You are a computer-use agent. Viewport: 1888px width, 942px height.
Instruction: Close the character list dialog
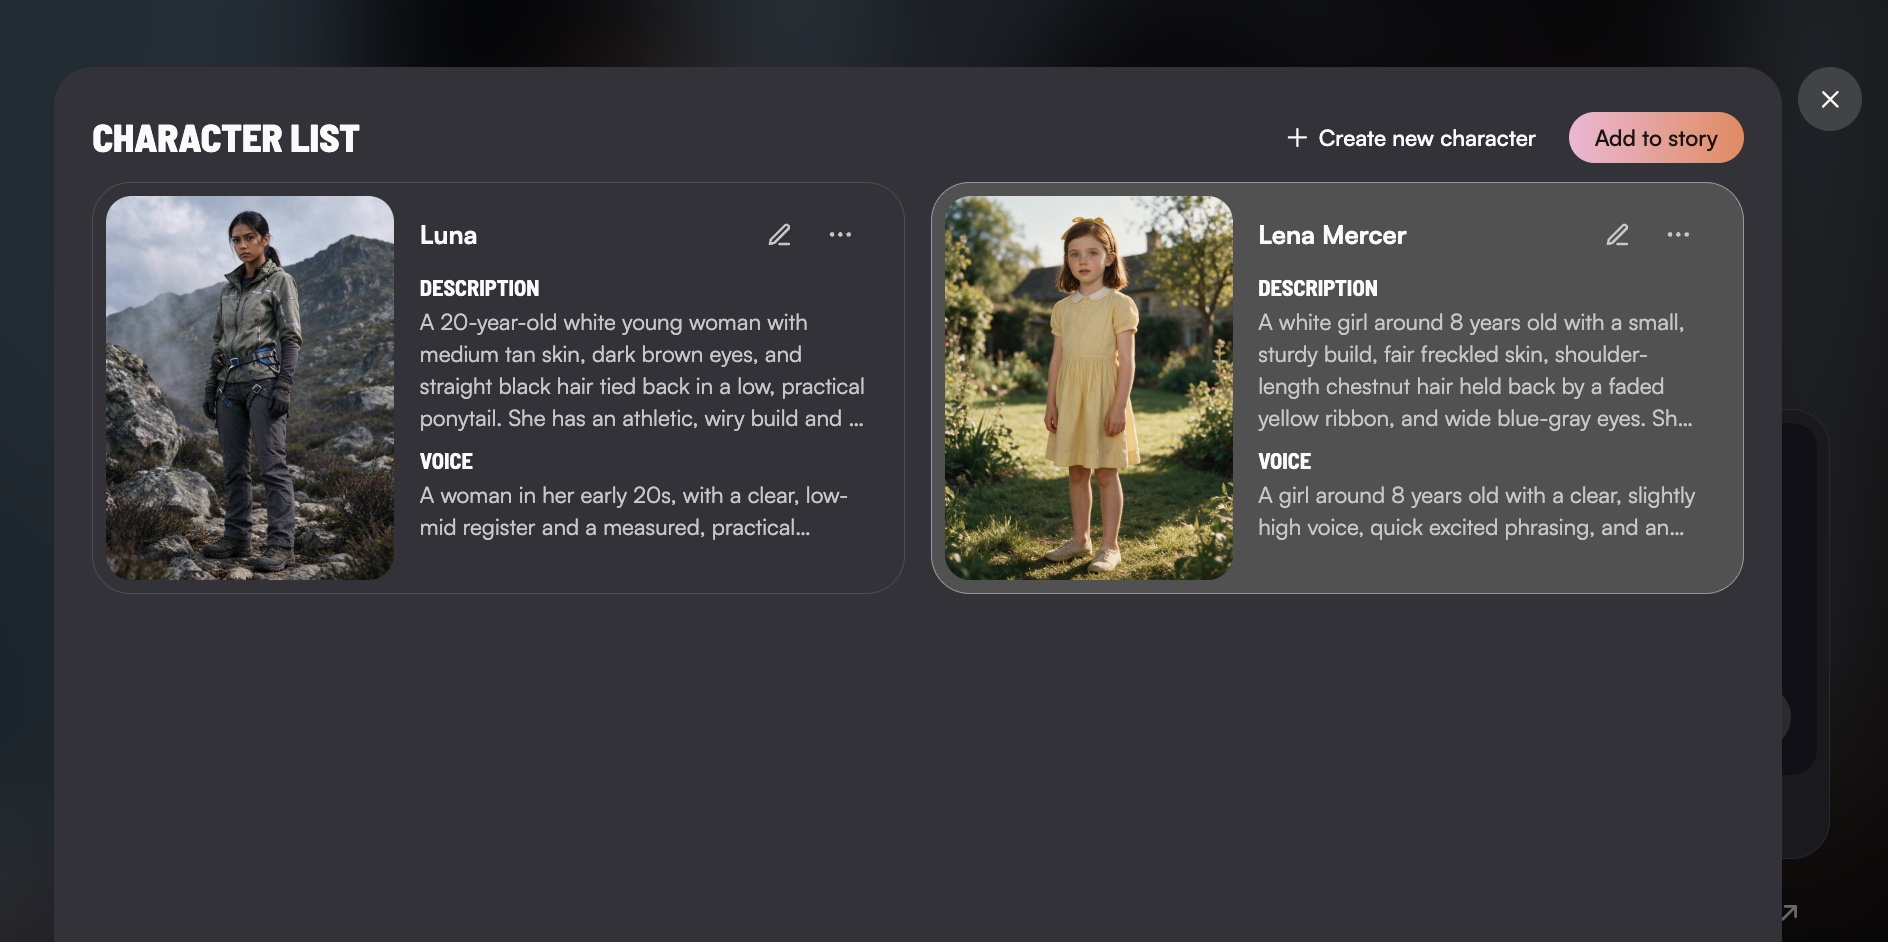coord(1829,99)
